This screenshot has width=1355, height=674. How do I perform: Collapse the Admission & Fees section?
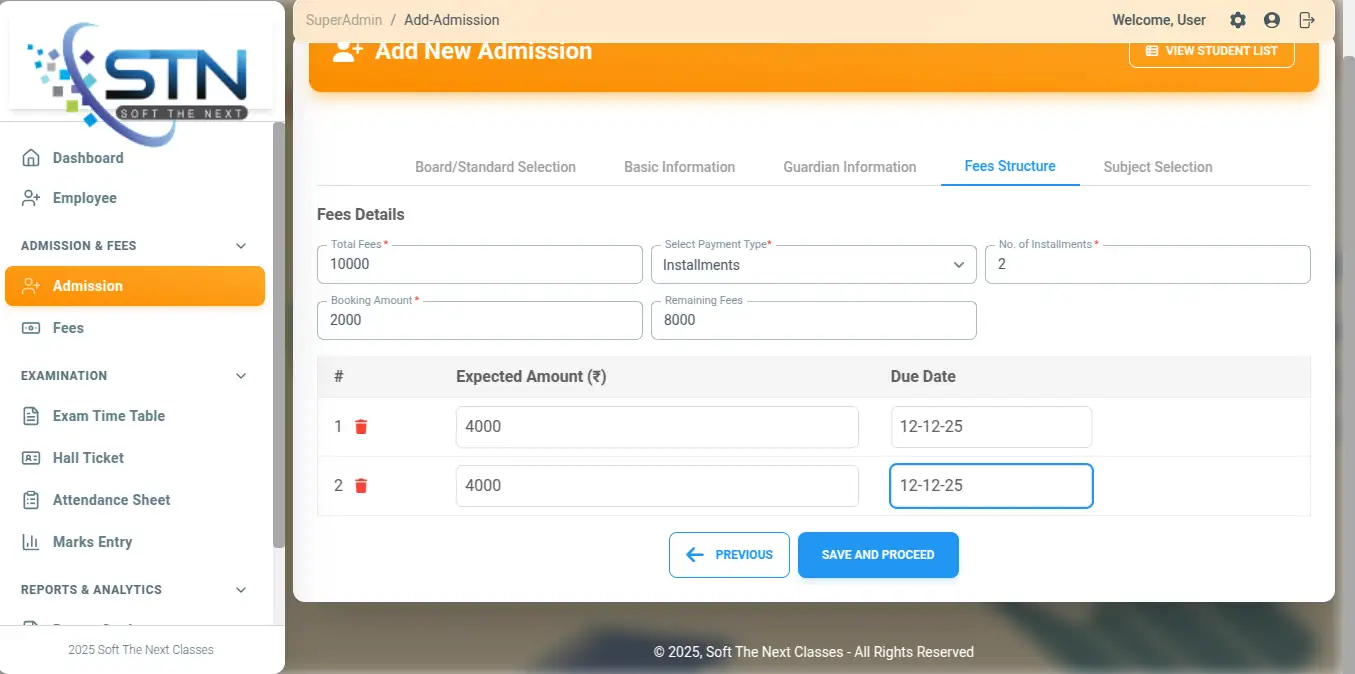click(240, 246)
